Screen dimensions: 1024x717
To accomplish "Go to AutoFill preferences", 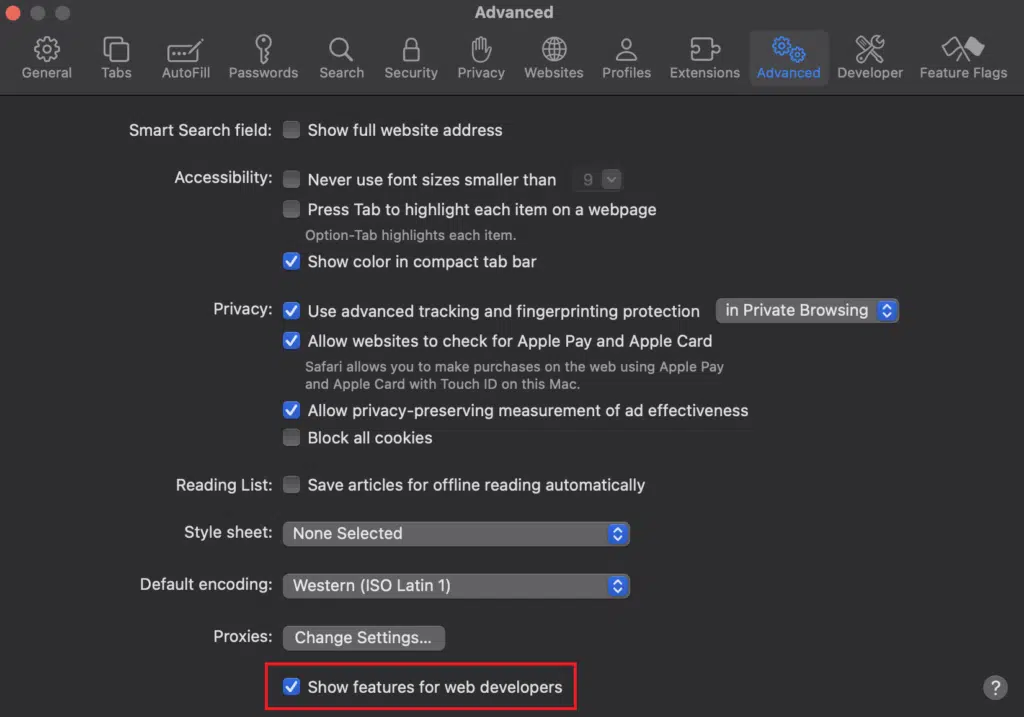I will tap(185, 58).
